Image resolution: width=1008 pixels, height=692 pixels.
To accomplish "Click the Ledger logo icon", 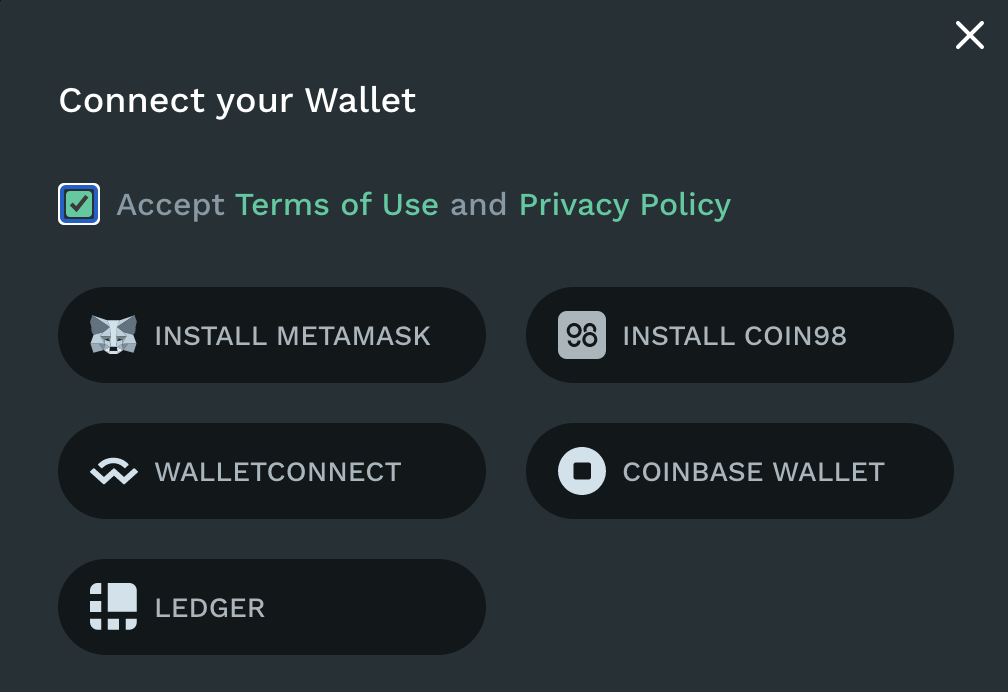I will pos(113,607).
